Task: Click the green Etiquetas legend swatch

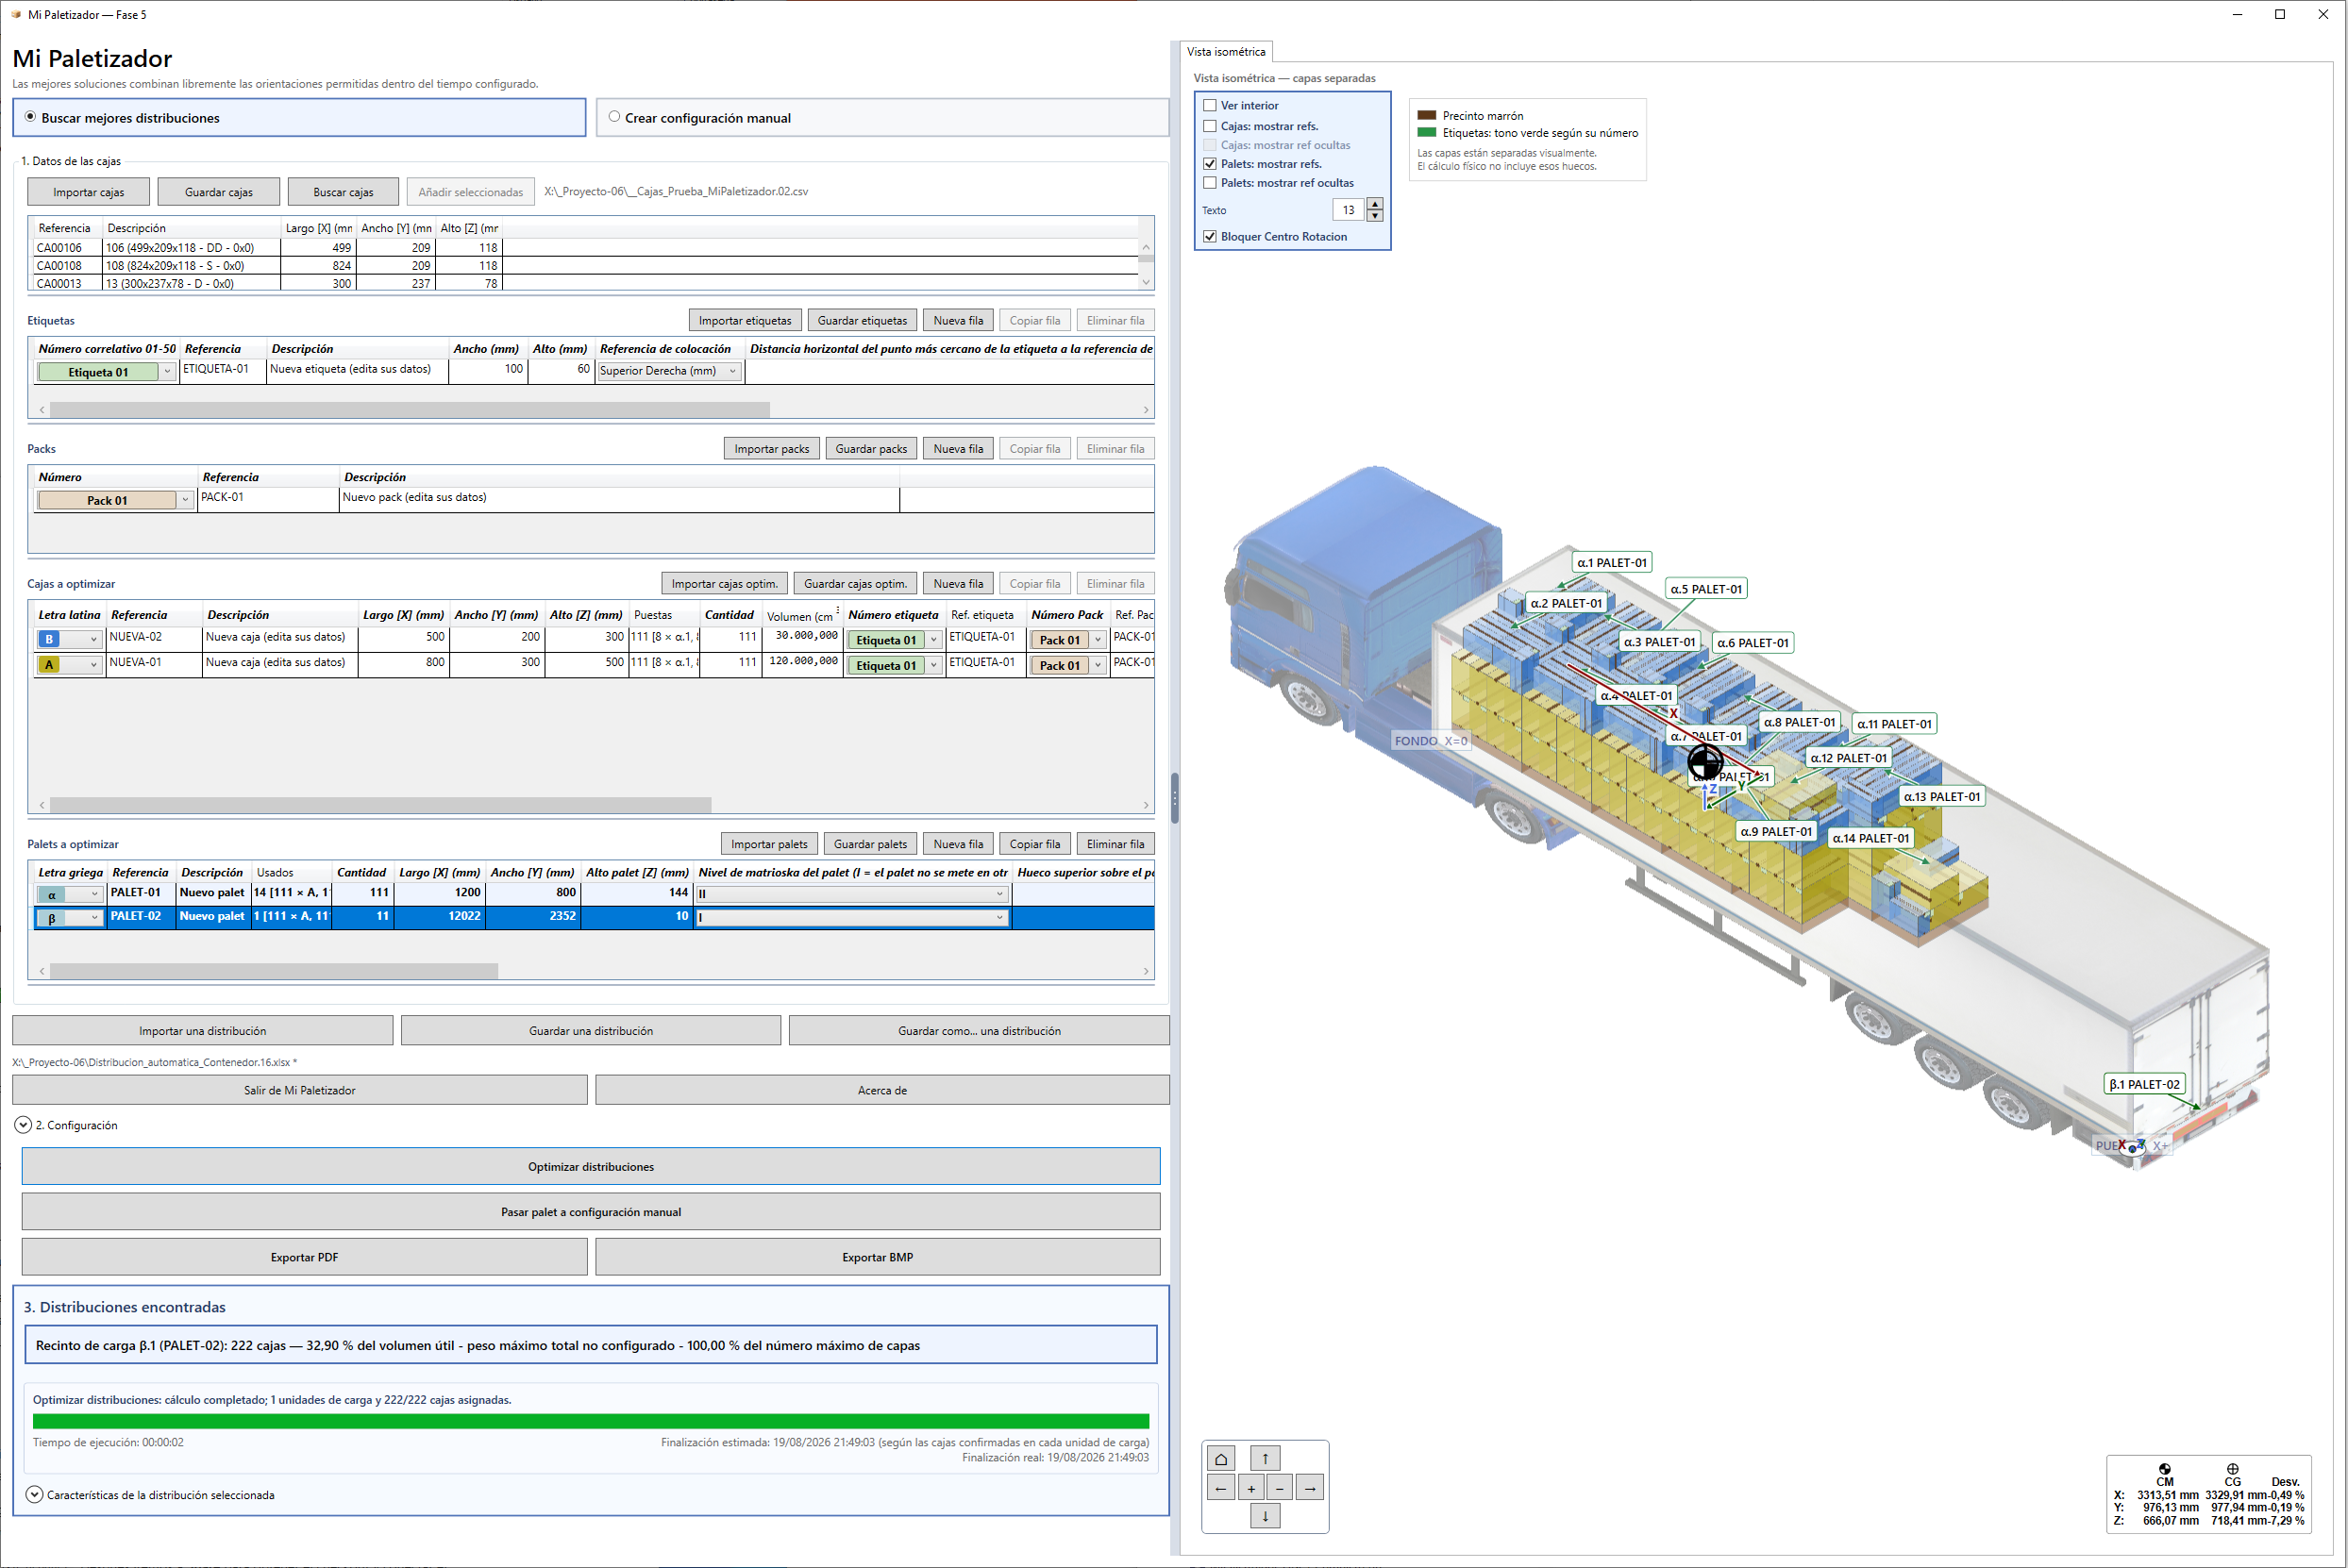Action: click(x=1427, y=132)
